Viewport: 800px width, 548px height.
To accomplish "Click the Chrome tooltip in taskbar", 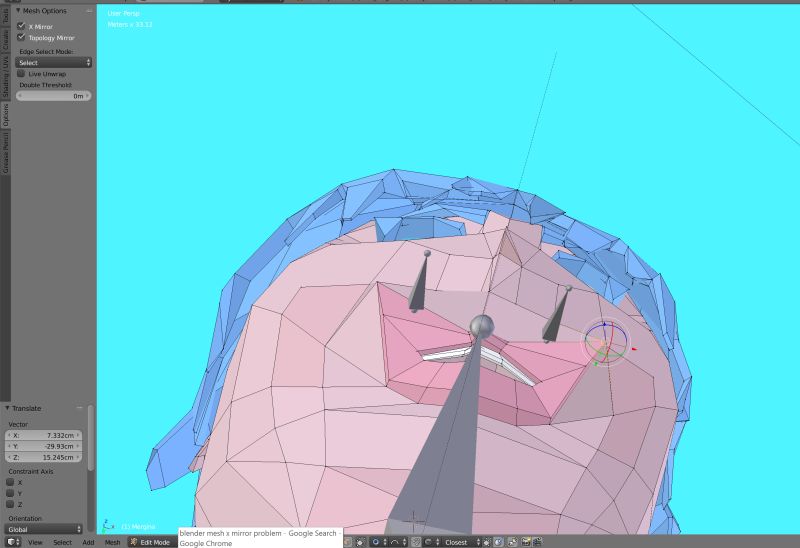I will [x=260, y=538].
